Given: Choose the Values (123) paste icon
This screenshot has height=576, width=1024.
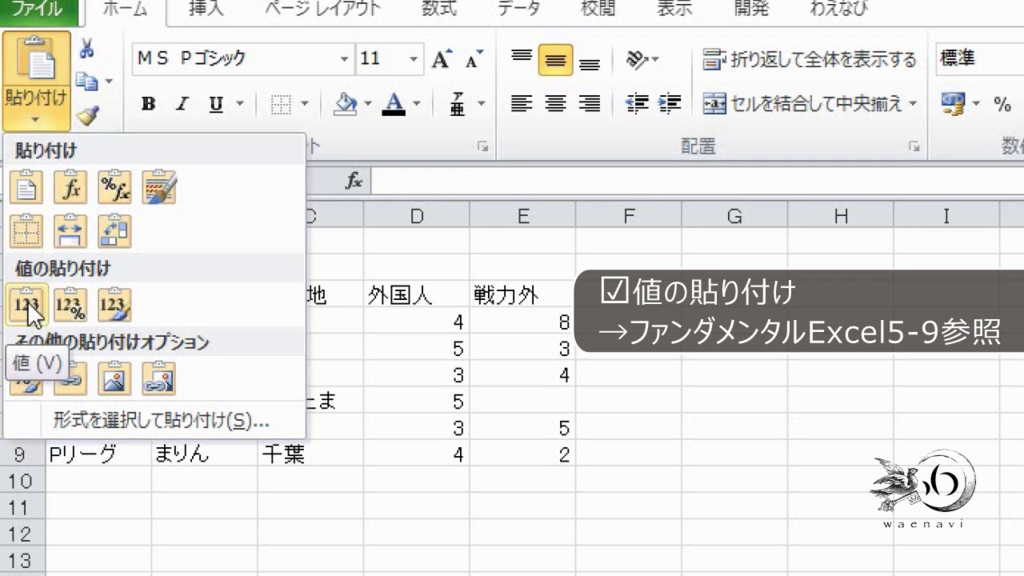Looking at the screenshot, I should (x=26, y=305).
